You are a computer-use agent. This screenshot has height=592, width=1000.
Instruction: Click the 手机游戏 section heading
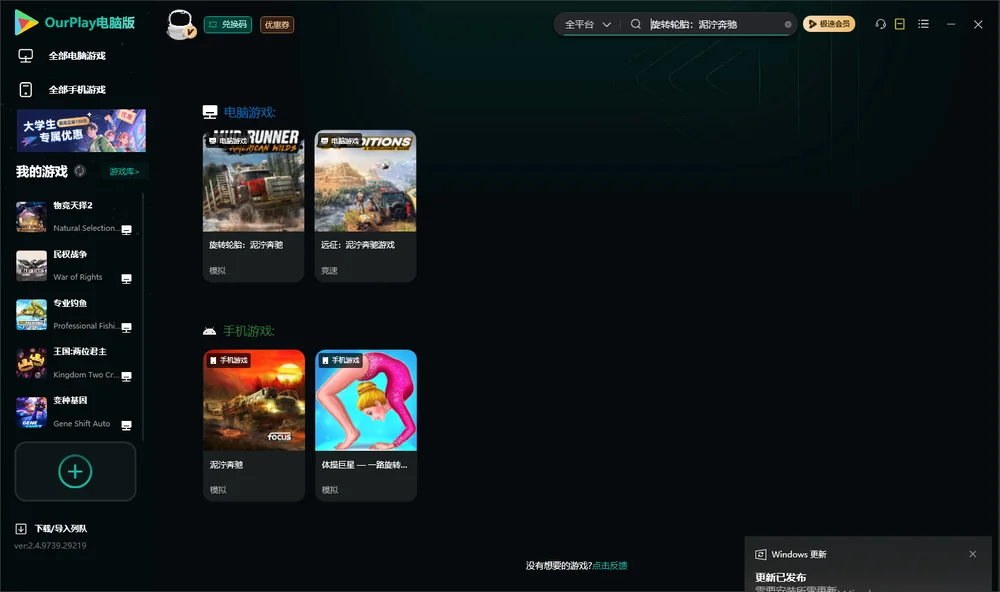click(x=249, y=331)
